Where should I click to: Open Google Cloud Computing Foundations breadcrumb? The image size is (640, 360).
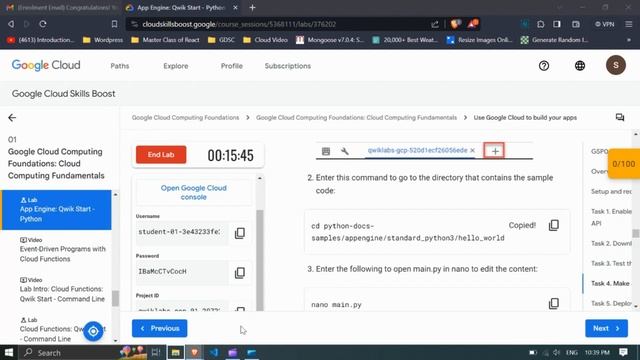tap(185, 118)
